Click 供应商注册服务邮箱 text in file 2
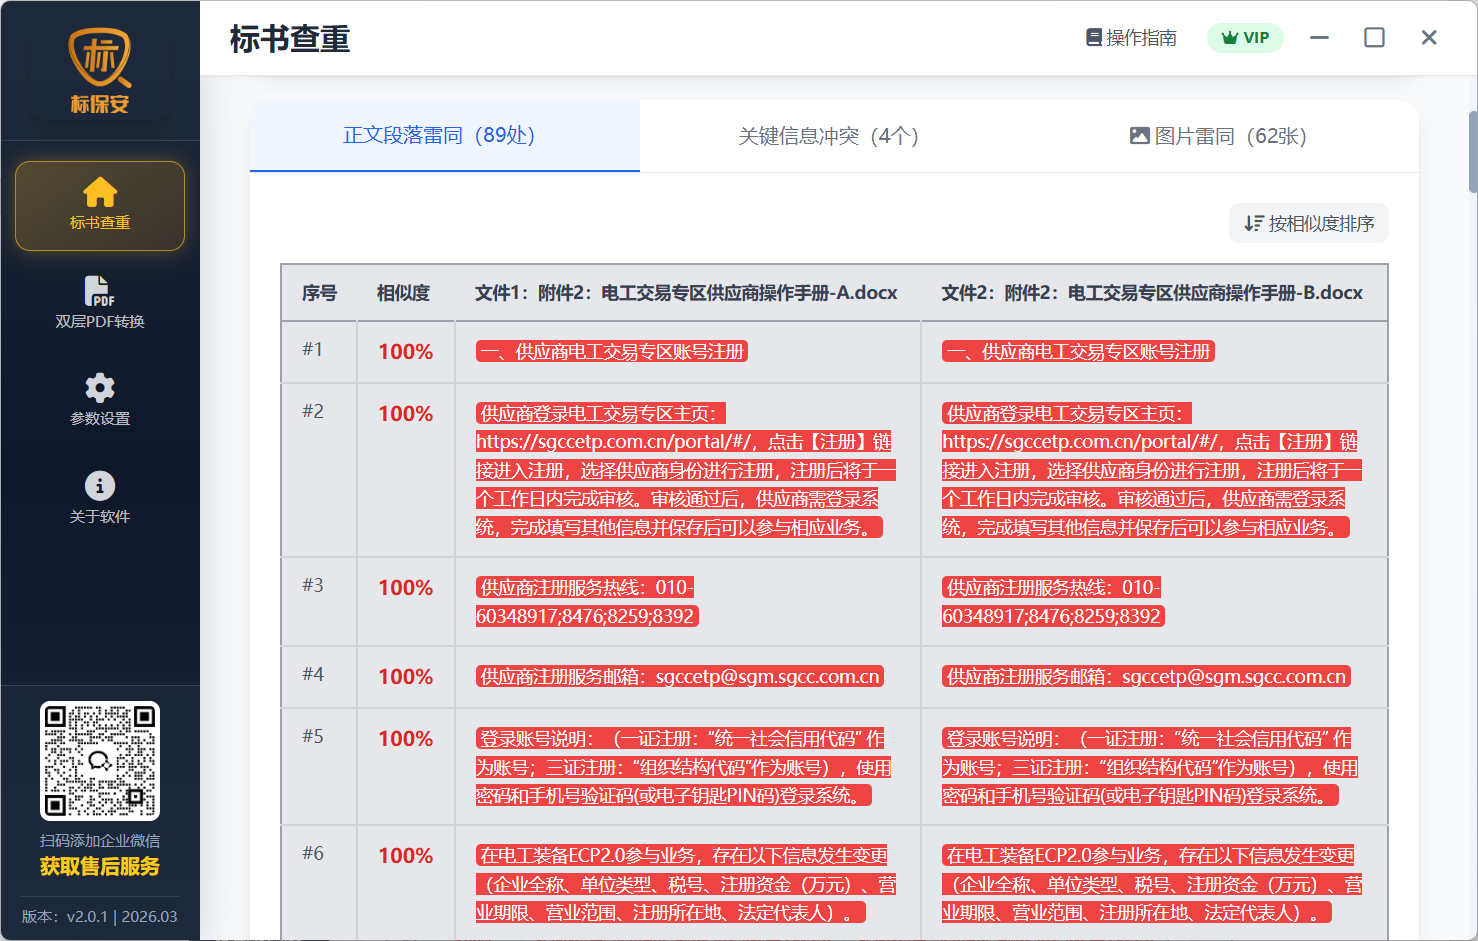1478x941 pixels. pos(1146,677)
